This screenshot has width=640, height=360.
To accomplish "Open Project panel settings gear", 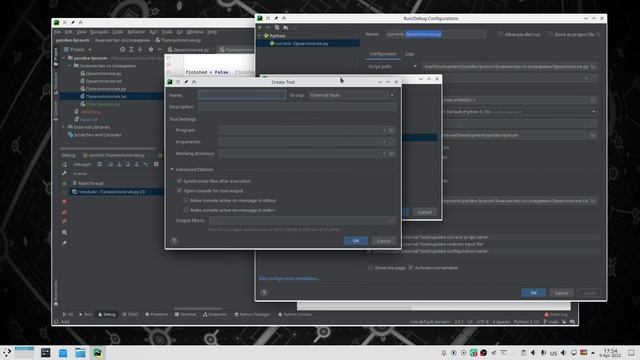I will pos(151,49).
